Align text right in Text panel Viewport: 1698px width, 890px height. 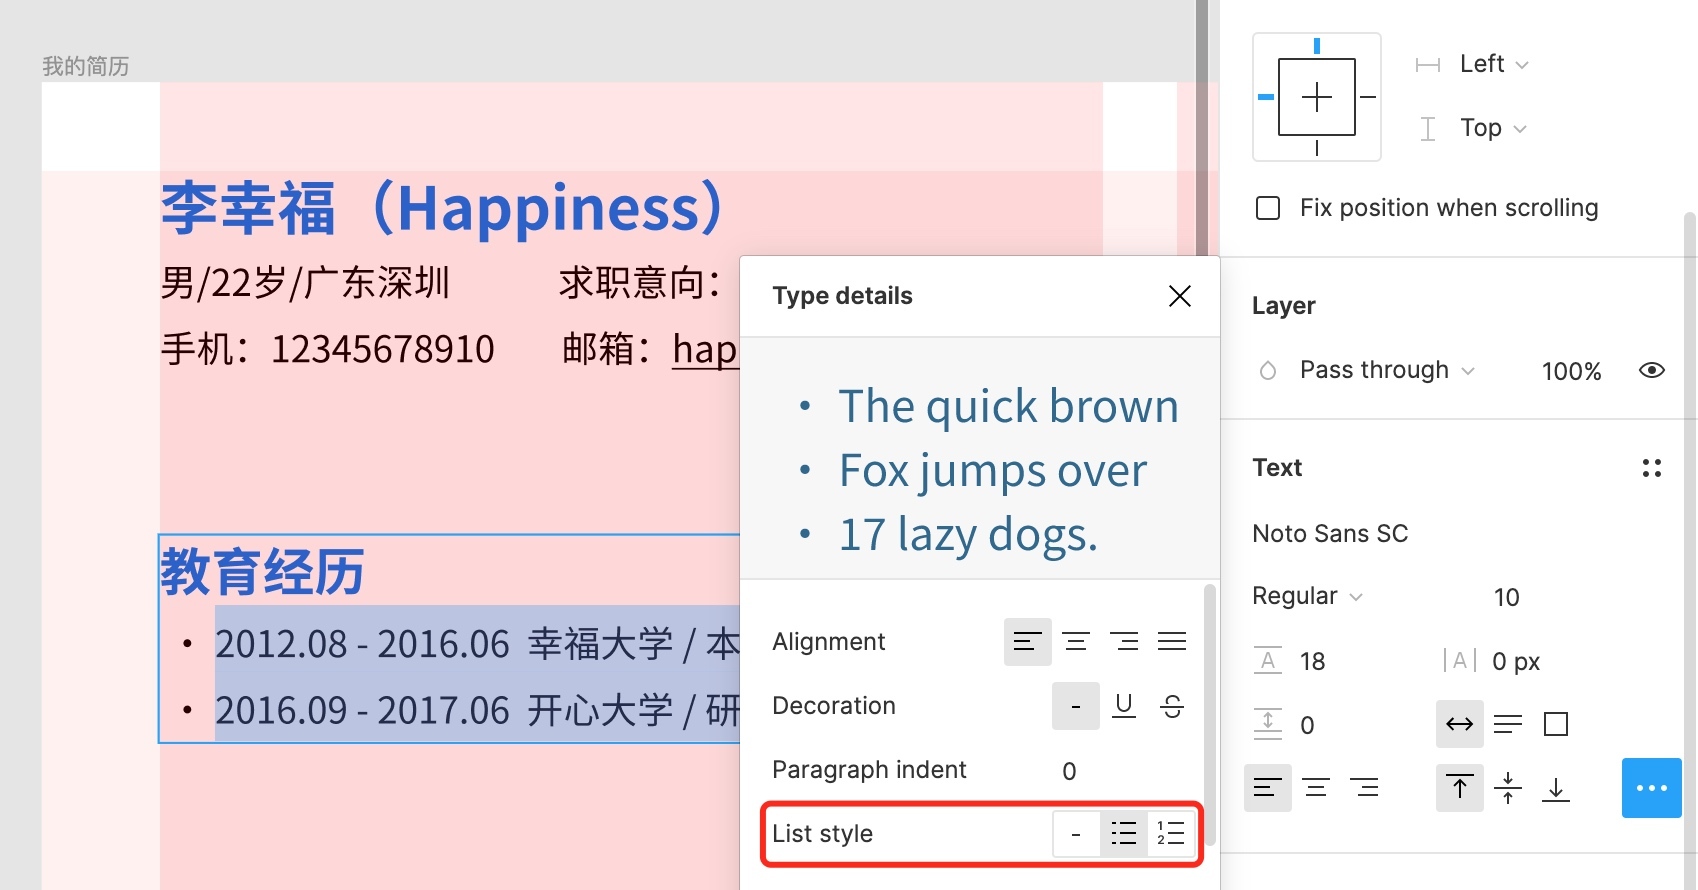tap(1364, 788)
